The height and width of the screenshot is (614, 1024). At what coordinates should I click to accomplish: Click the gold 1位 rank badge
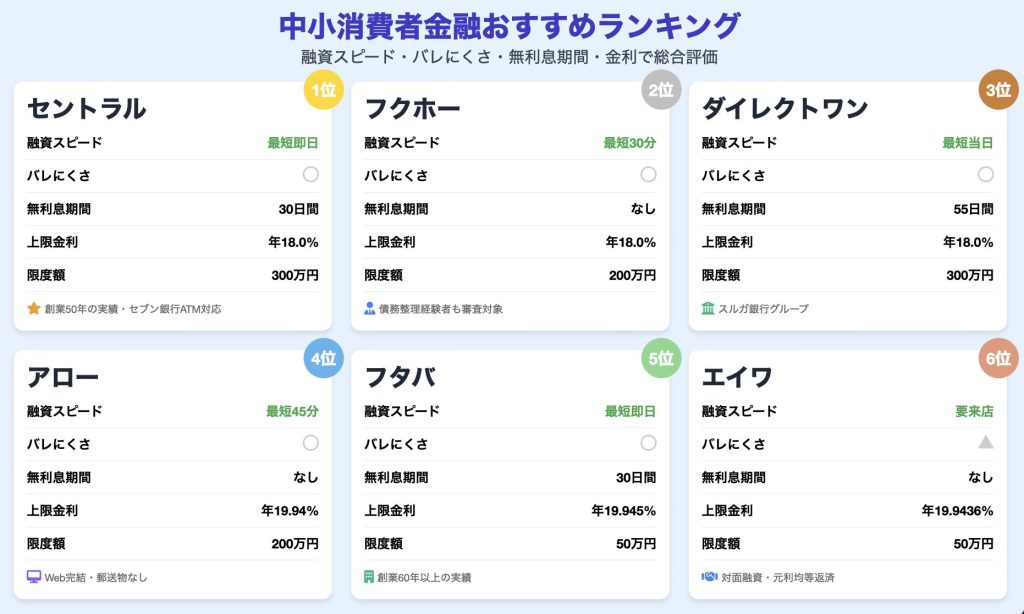coord(323,89)
